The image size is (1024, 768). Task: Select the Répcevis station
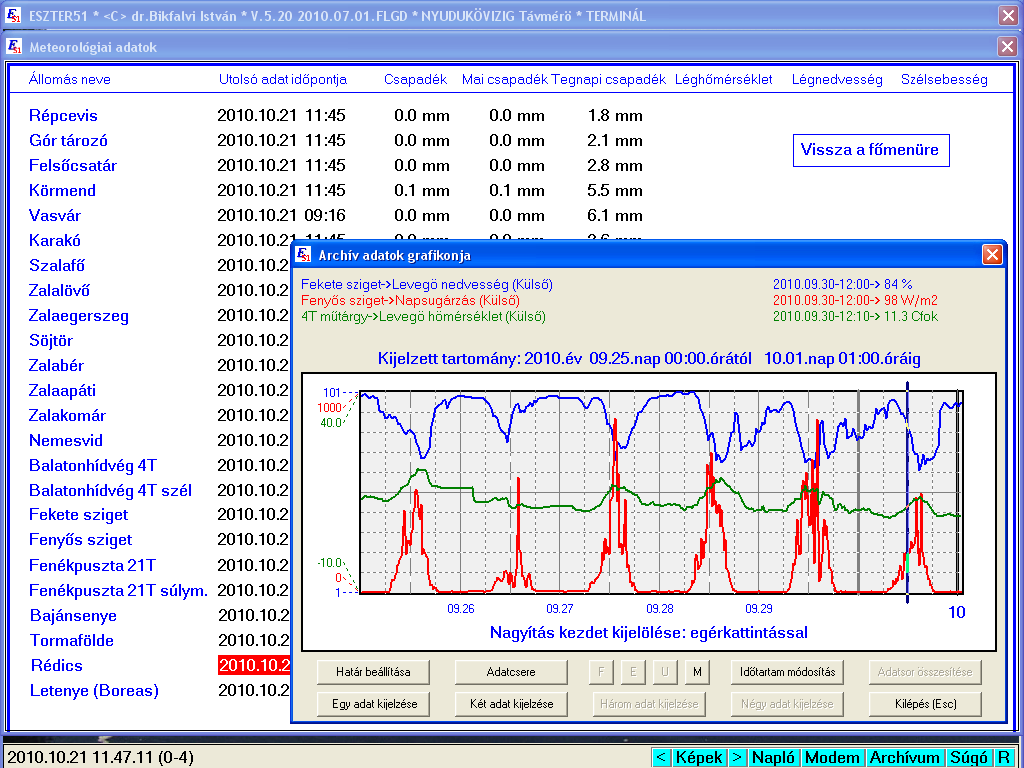click(63, 116)
